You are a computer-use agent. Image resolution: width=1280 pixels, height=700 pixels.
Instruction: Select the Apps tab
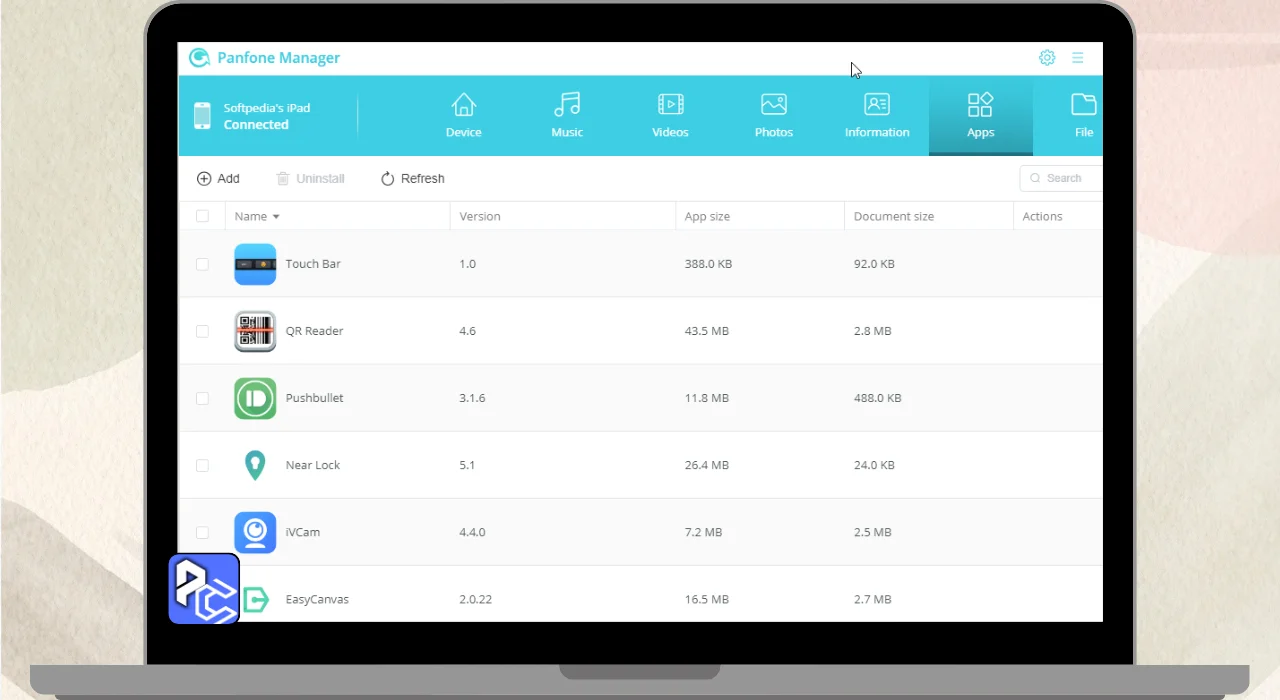tap(980, 116)
